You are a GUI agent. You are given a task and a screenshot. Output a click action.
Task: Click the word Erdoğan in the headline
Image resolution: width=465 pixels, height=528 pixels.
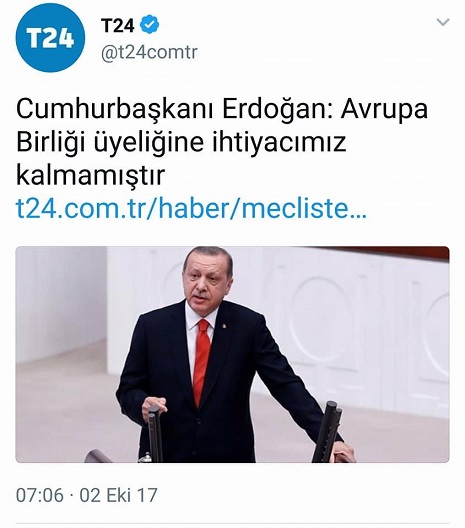click(x=277, y=110)
